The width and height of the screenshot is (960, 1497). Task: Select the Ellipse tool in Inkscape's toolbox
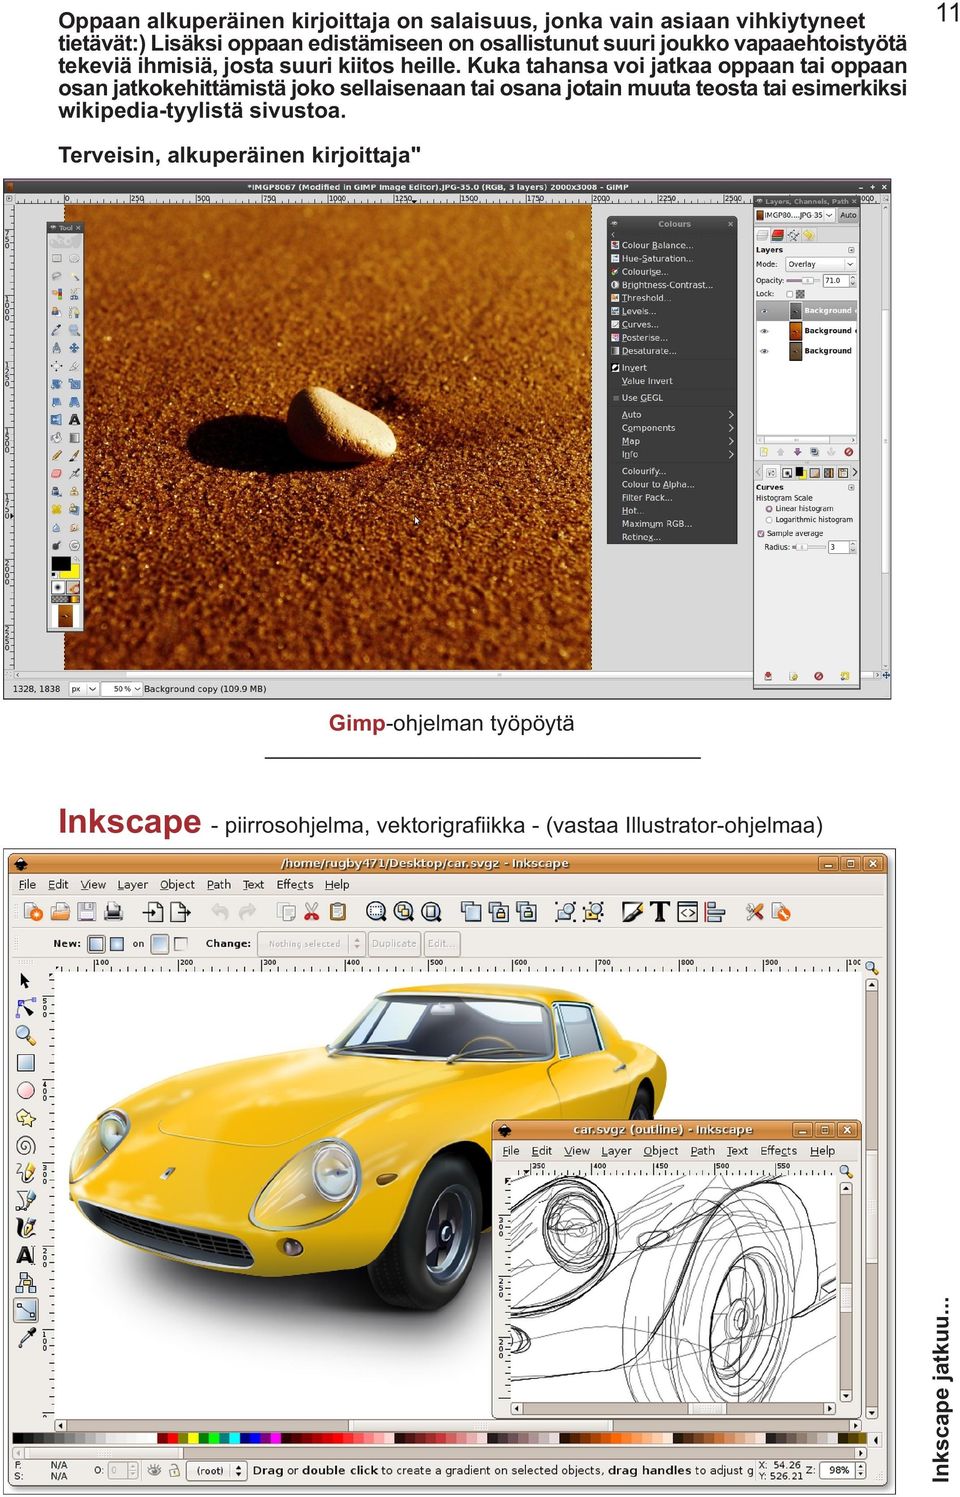[26, 1090]
